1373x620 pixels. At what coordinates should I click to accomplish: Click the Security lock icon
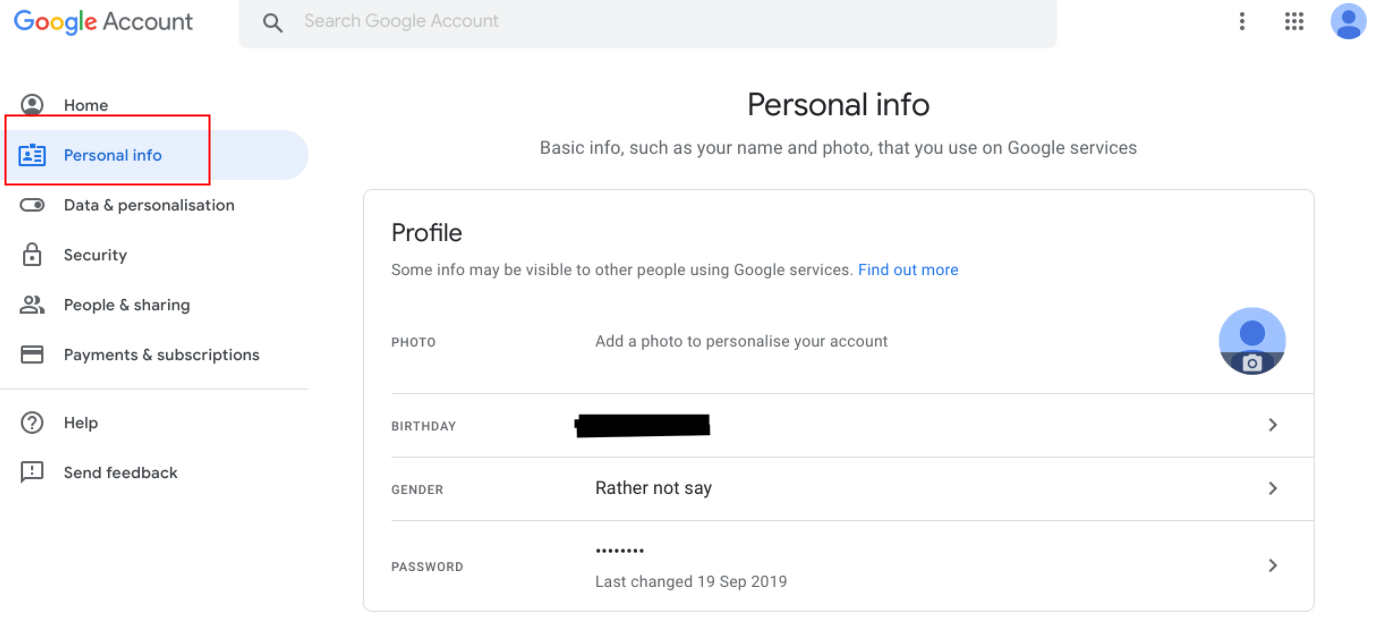click(x=33, y=254)
